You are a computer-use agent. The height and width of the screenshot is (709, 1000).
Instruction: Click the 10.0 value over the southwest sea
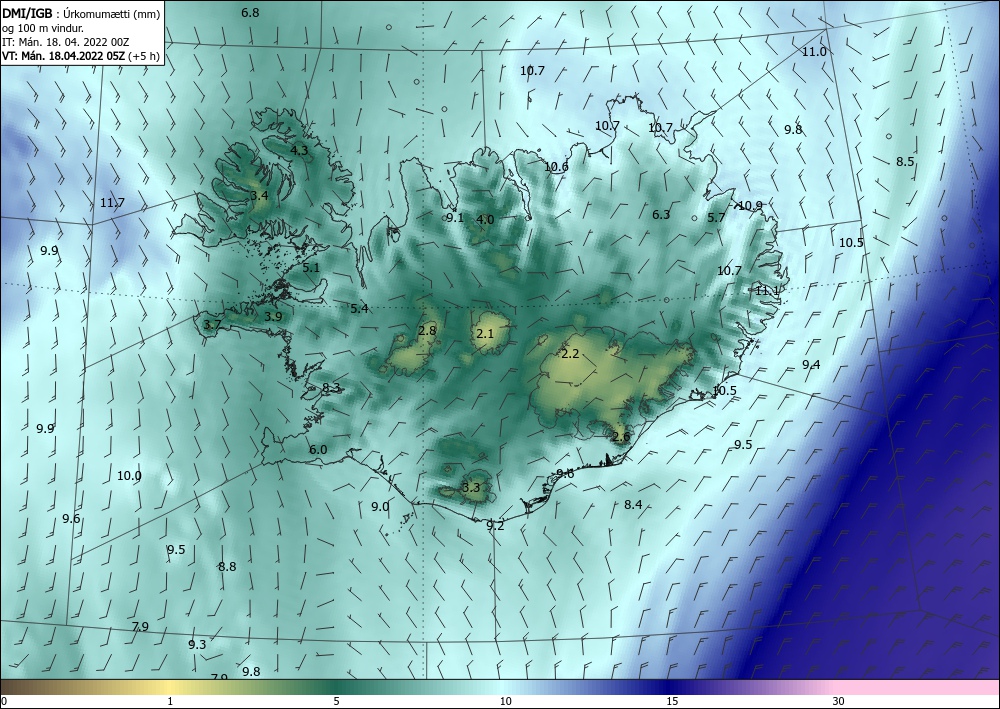pyautogui.click(x=129, y=476)
